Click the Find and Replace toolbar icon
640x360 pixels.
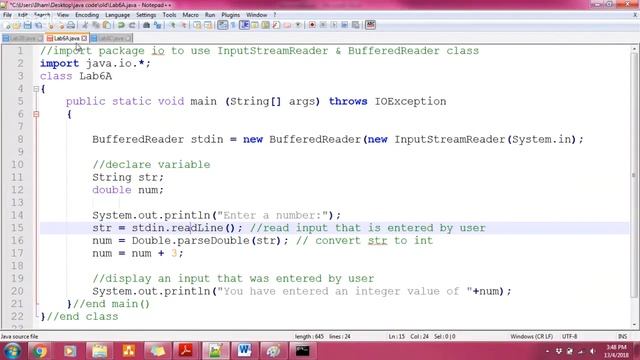click(x=157, y=25)
